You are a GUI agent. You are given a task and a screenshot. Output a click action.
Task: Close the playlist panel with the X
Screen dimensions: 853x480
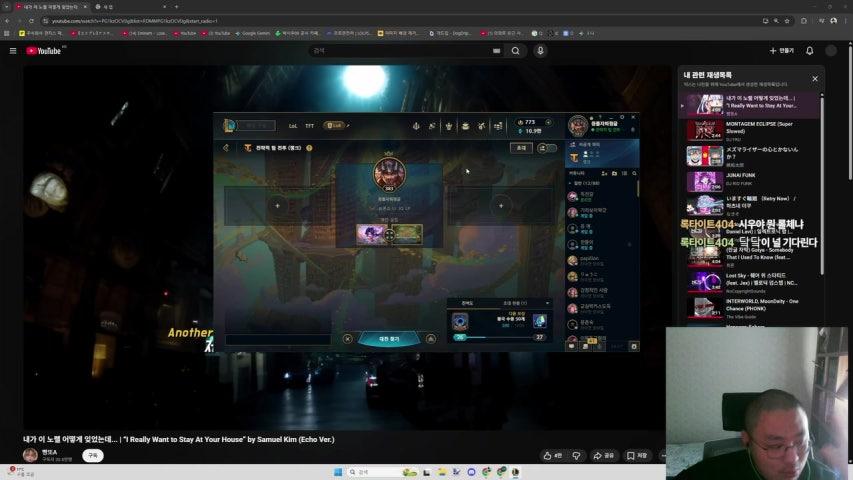(x=815, y=78)
